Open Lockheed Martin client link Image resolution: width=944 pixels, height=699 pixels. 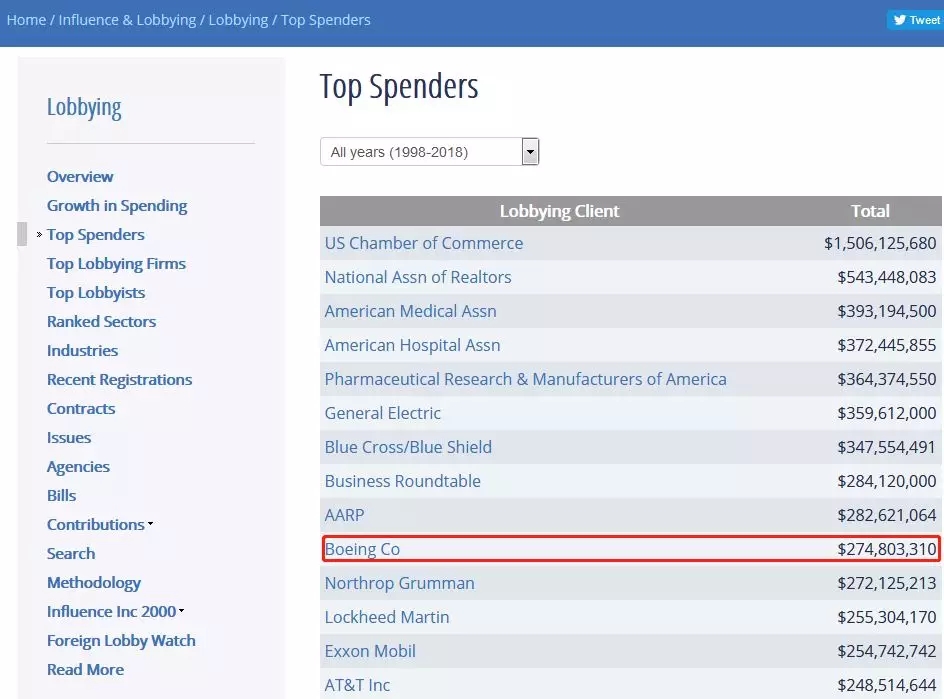click(387, 617)
